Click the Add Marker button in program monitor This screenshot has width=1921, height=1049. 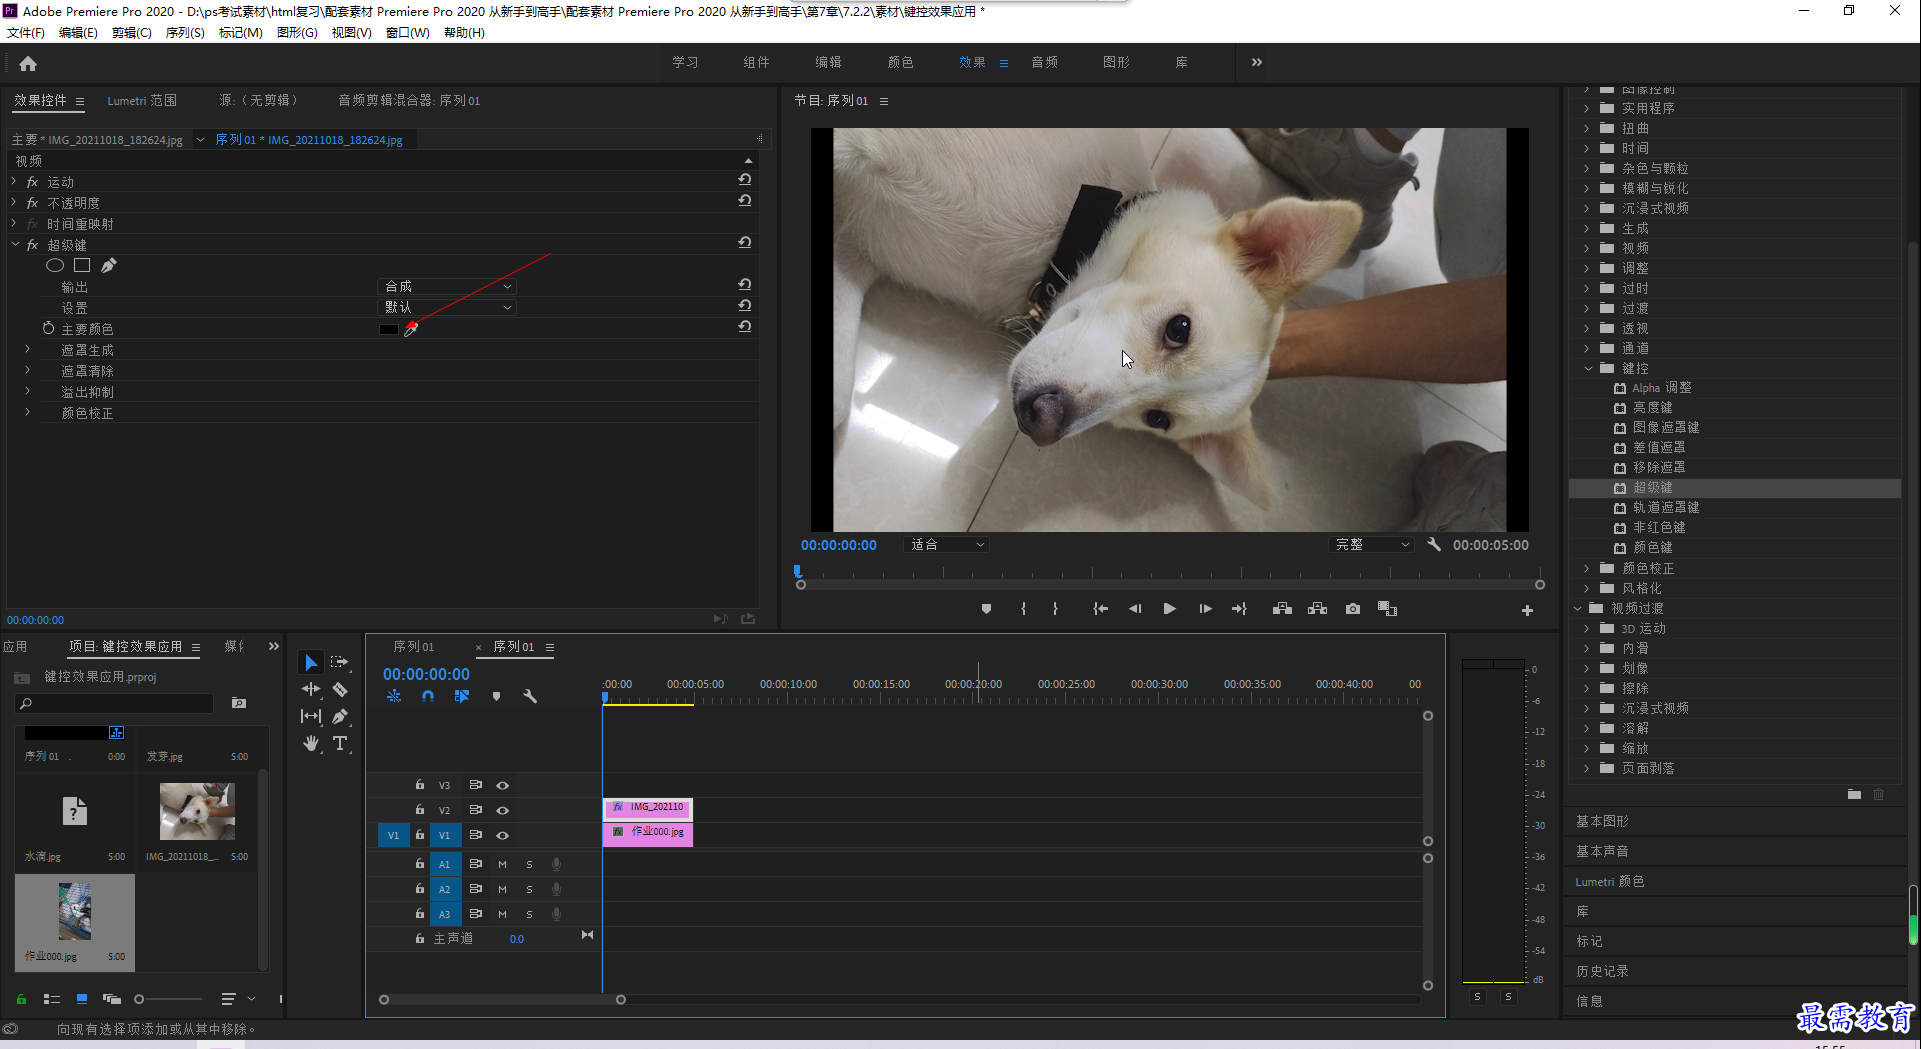point(986,609)
